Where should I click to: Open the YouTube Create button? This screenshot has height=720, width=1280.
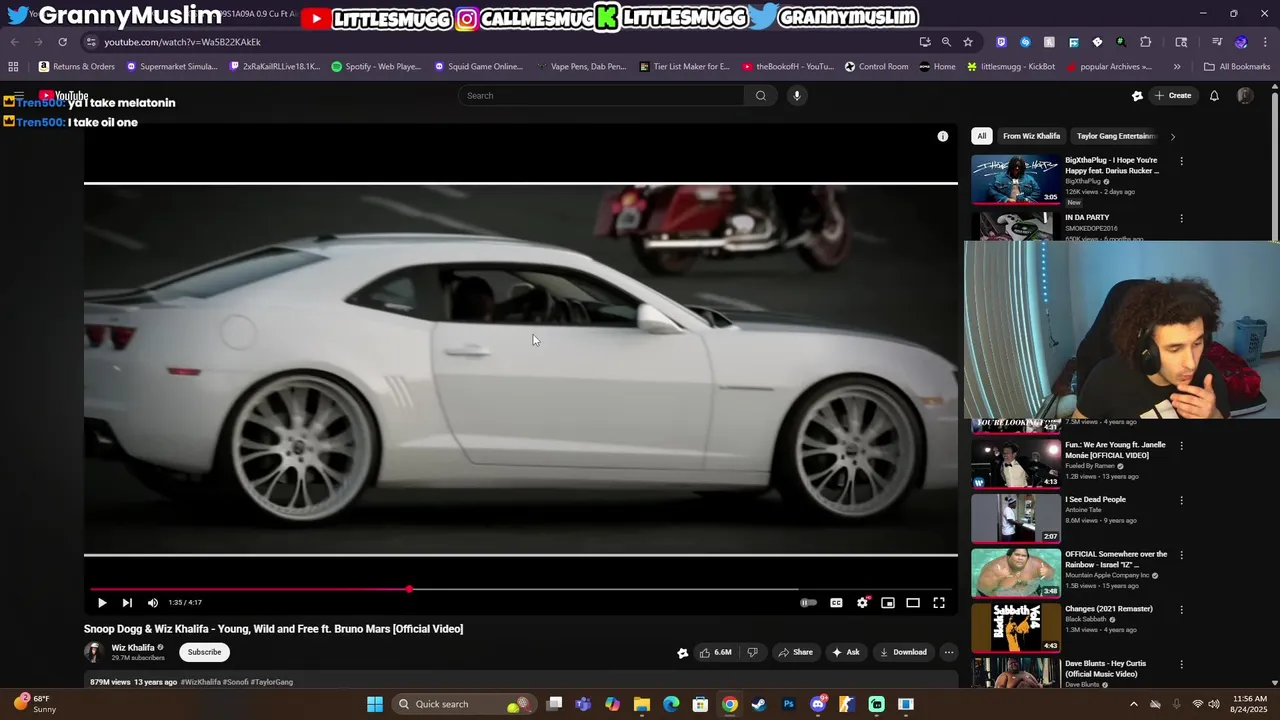click(x=1173, y=96)
